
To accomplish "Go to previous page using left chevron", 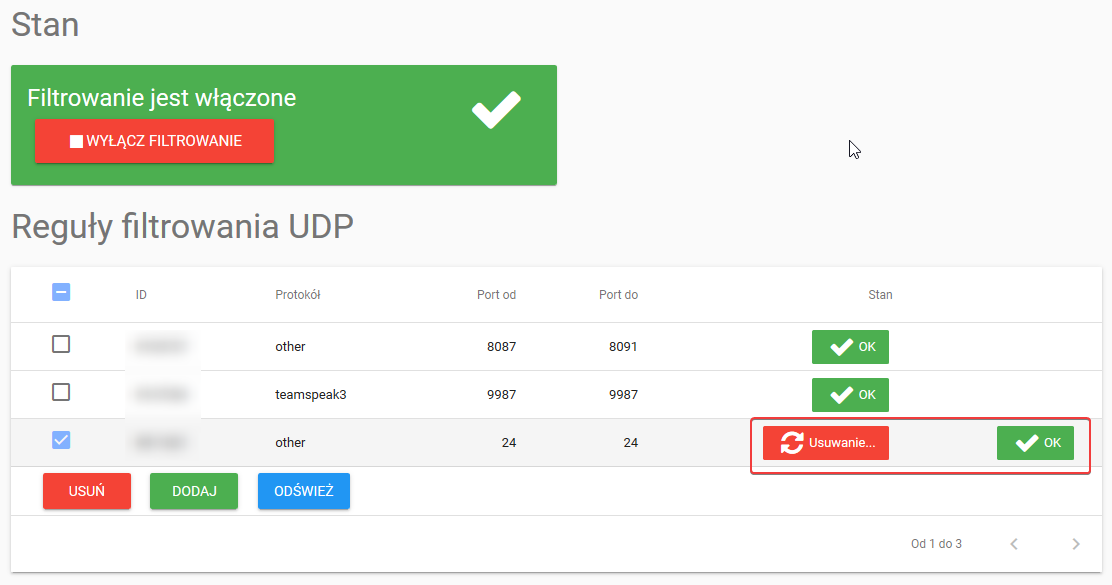I will (1014, 544).
